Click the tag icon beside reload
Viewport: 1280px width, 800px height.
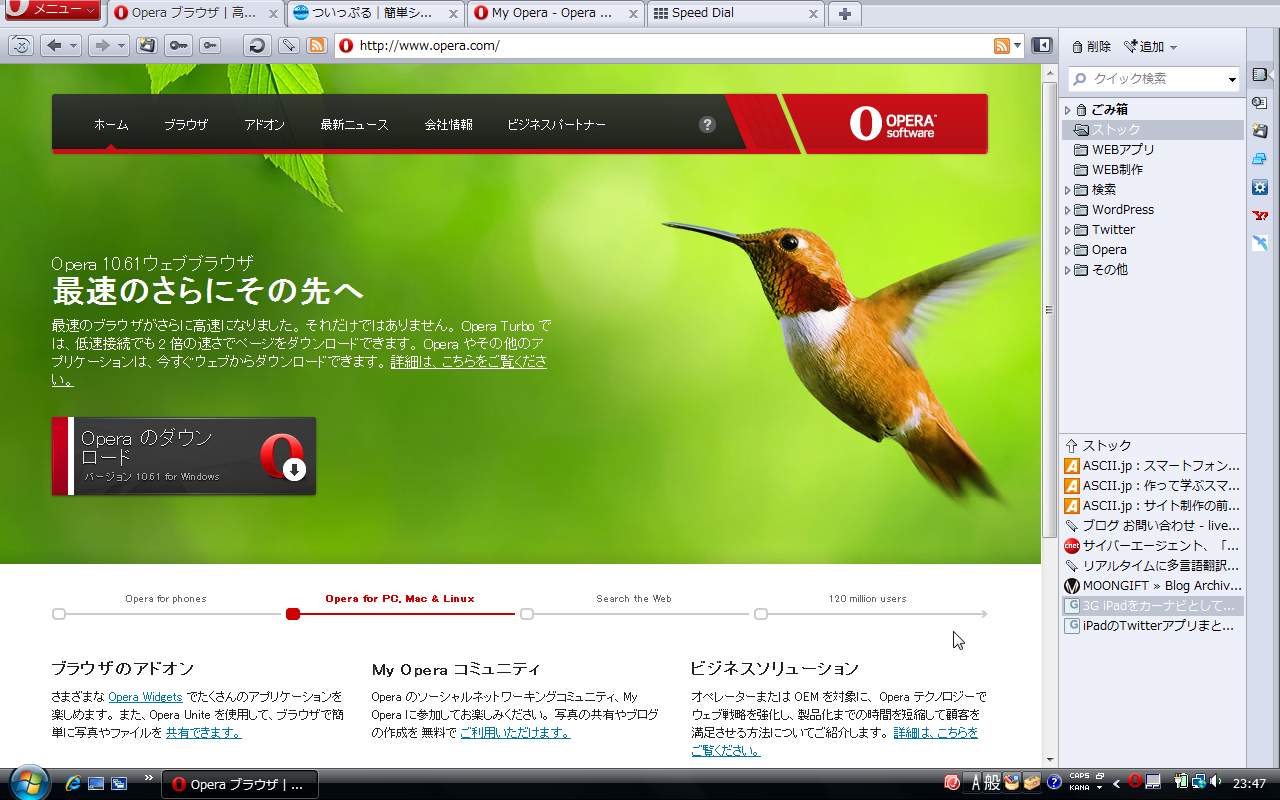click(288, 45)
